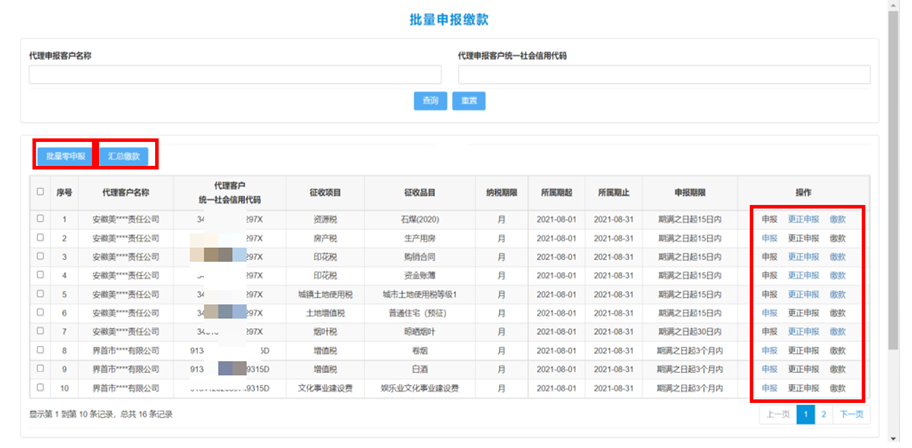Click the 批量零申报 button
The image size is (912, 448).
click(x=66, y=156)
